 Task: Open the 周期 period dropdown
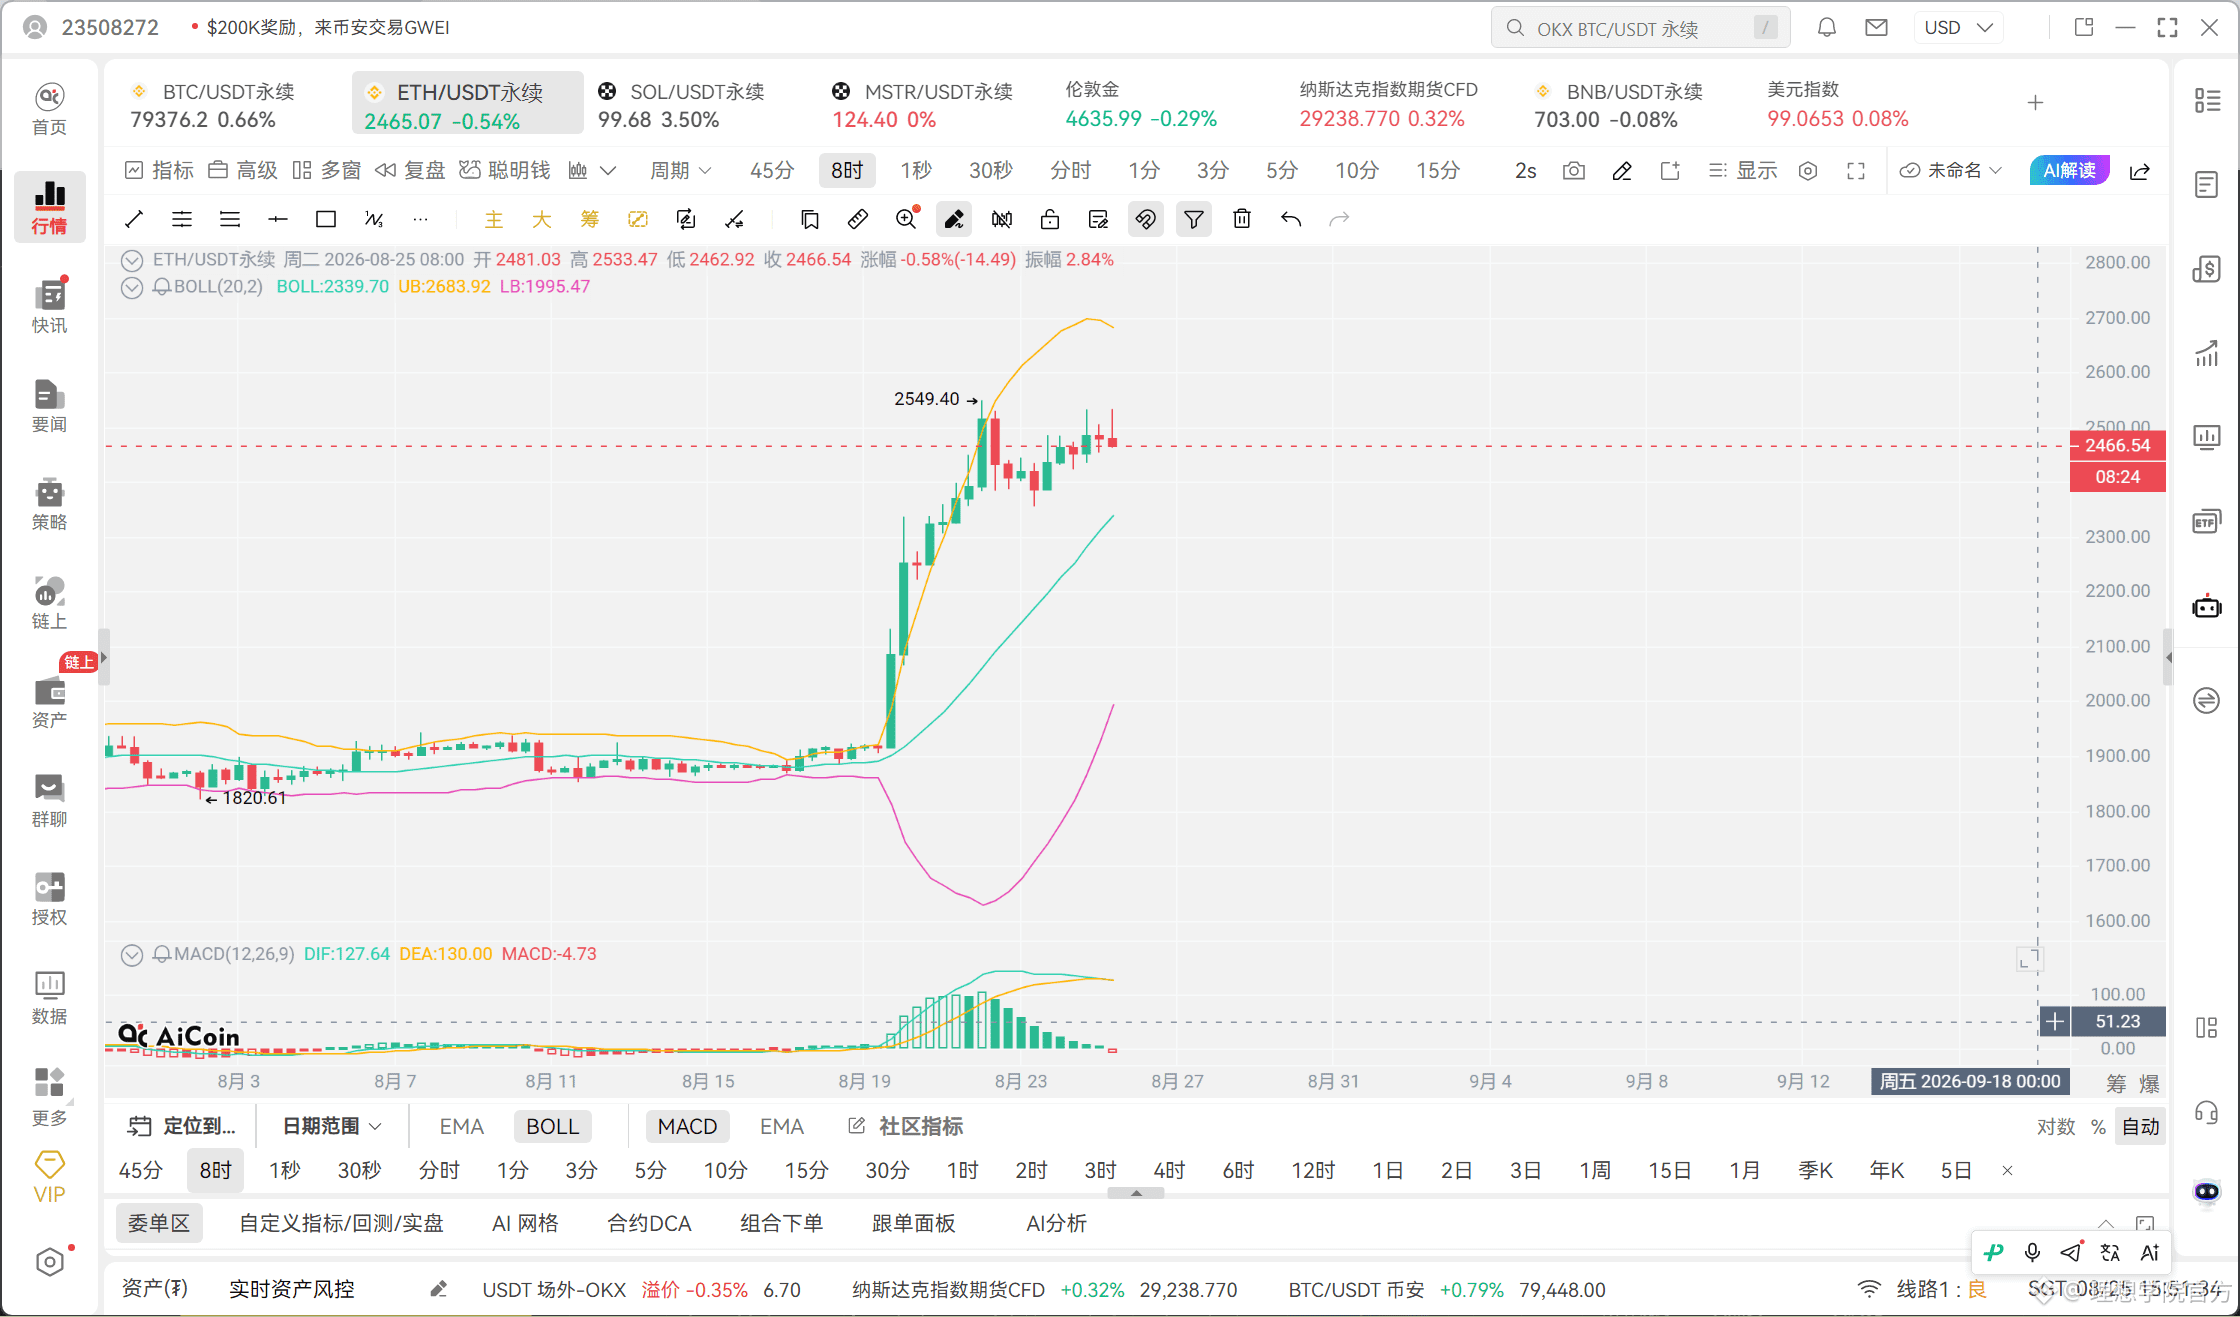(681, 171)
